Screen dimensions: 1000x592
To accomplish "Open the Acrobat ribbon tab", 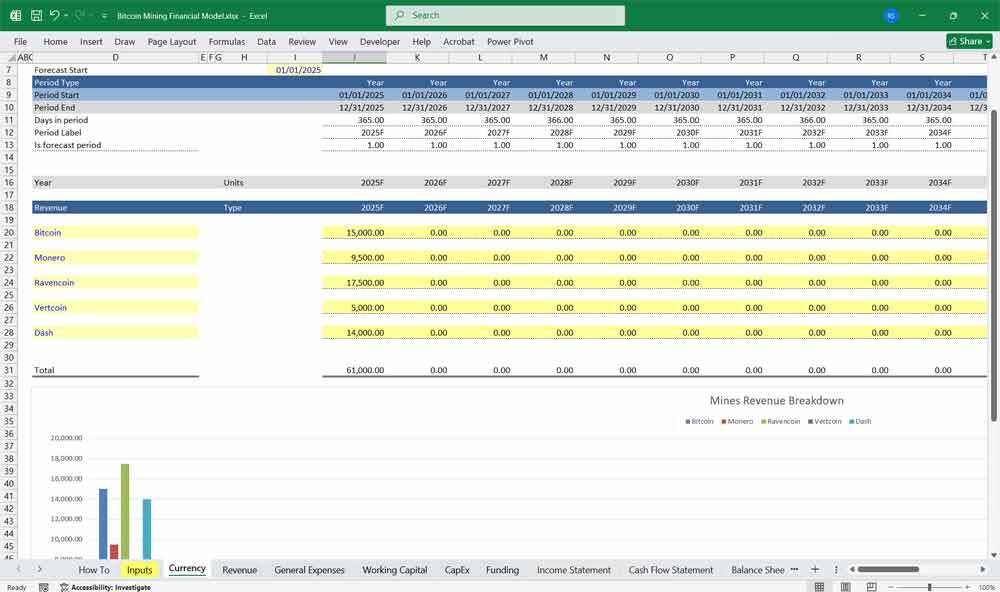I will pyautogui.click(x=459, y=41).
